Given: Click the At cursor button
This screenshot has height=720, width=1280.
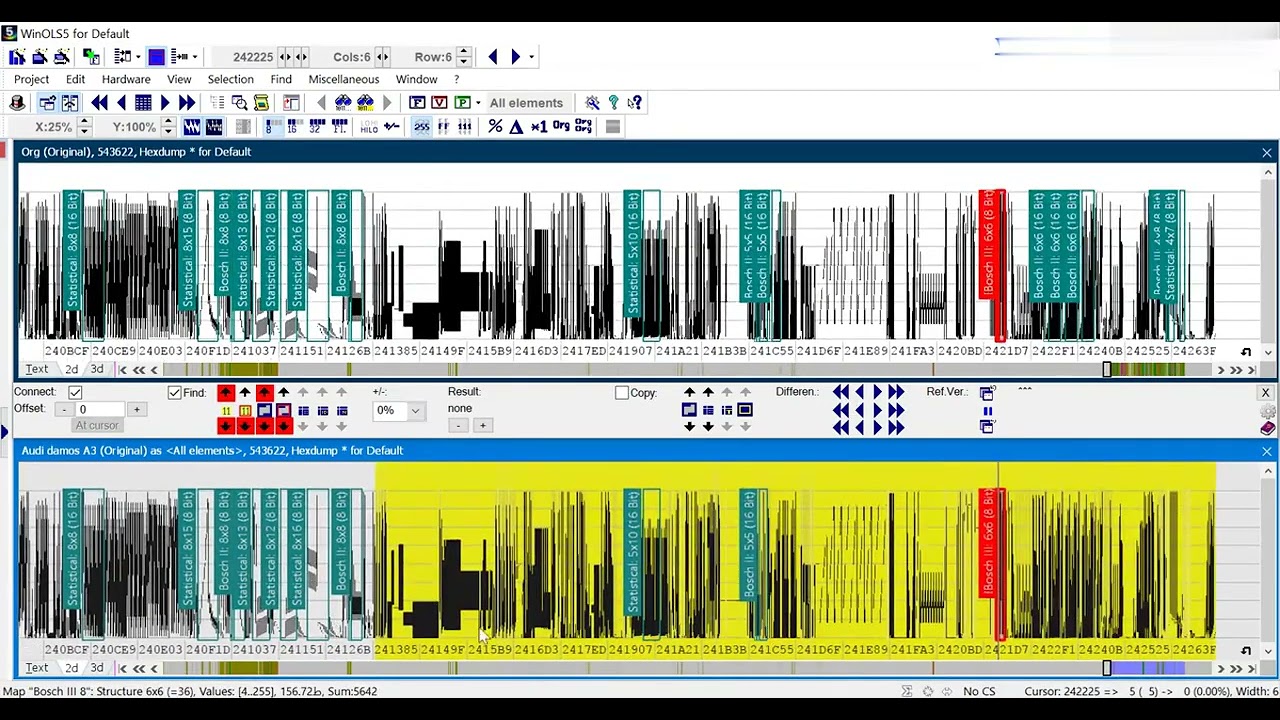Looking at the screenshot, I should pyautogui.click(x=96, y=426).
